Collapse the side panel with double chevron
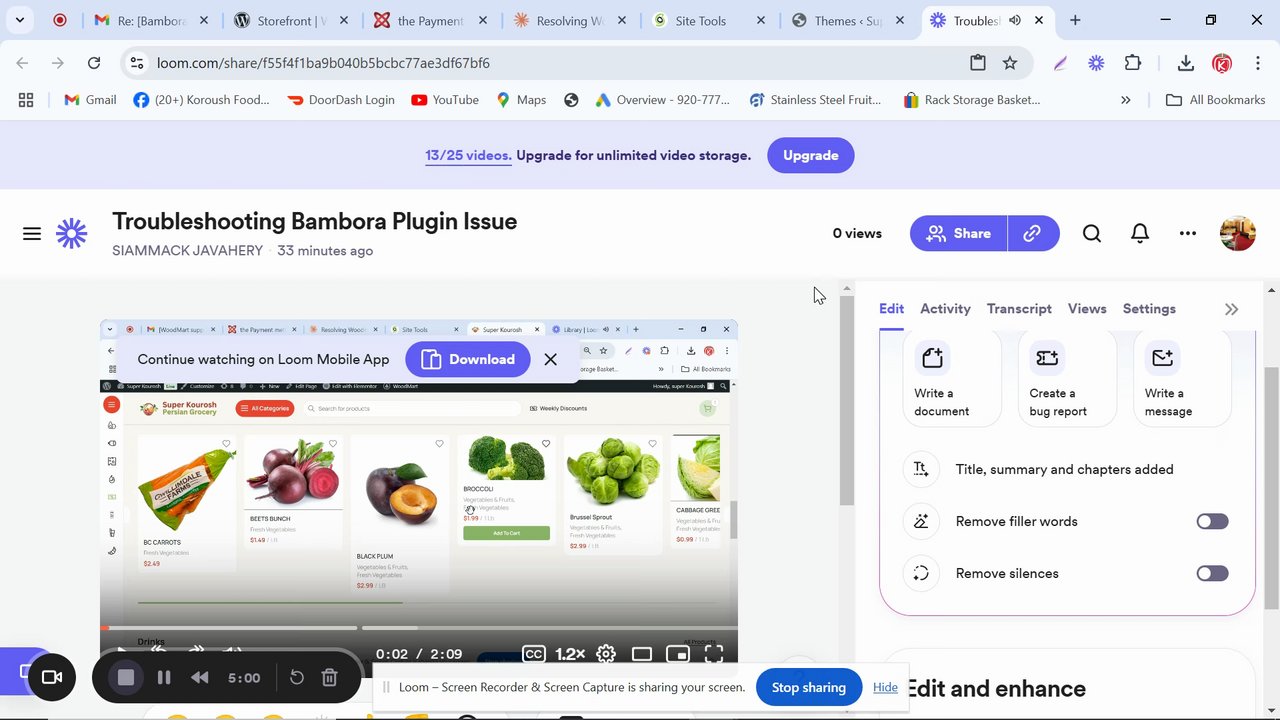Viewport: 1280px width, 720px height. (x=1232, y=309)
